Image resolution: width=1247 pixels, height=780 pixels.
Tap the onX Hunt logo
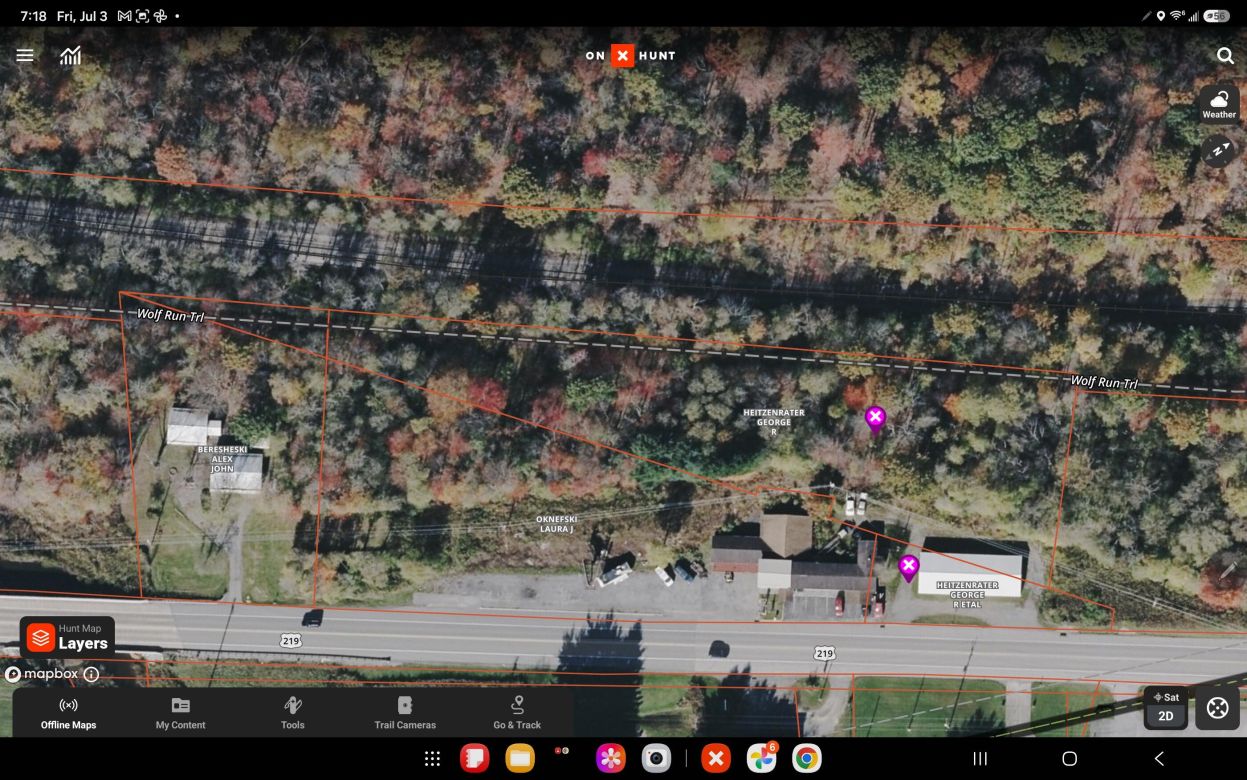coord(631,56)
